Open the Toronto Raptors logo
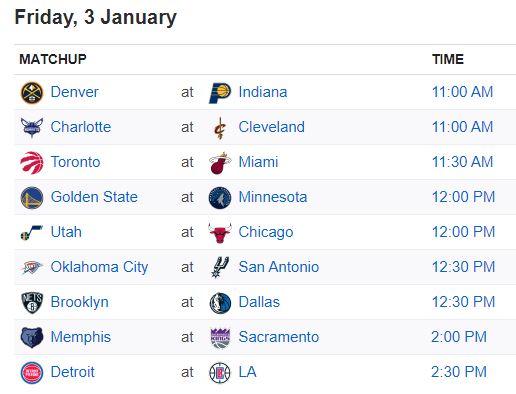The image size is (516, 394). coord(32,163)
